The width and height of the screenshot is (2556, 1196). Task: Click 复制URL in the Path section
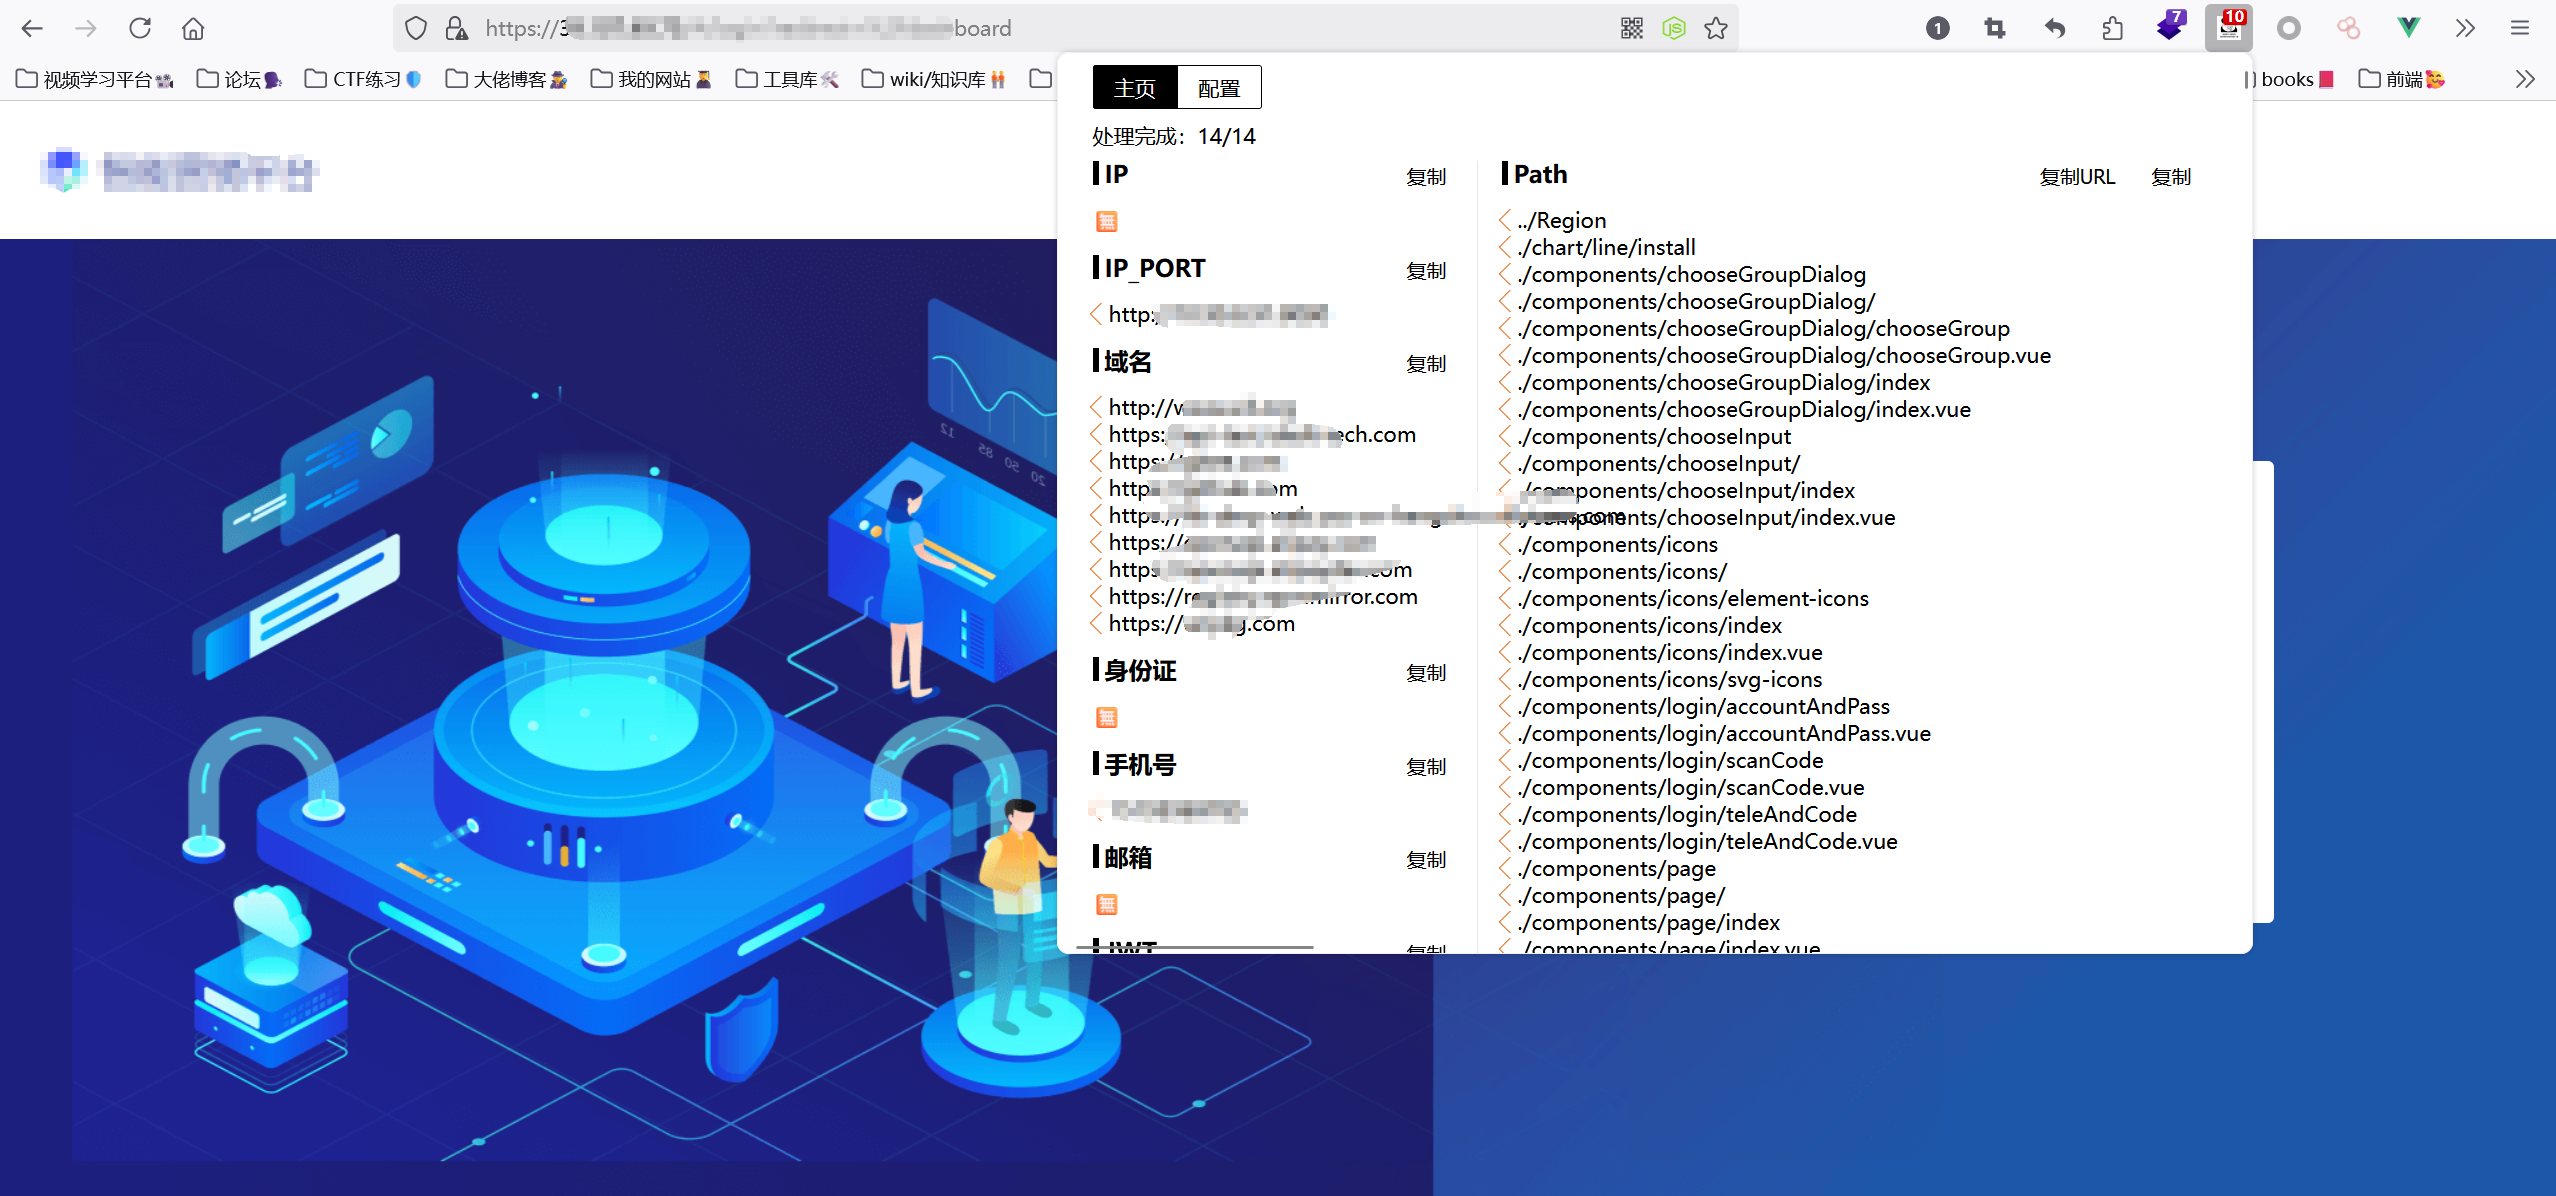coord(2077,177)
